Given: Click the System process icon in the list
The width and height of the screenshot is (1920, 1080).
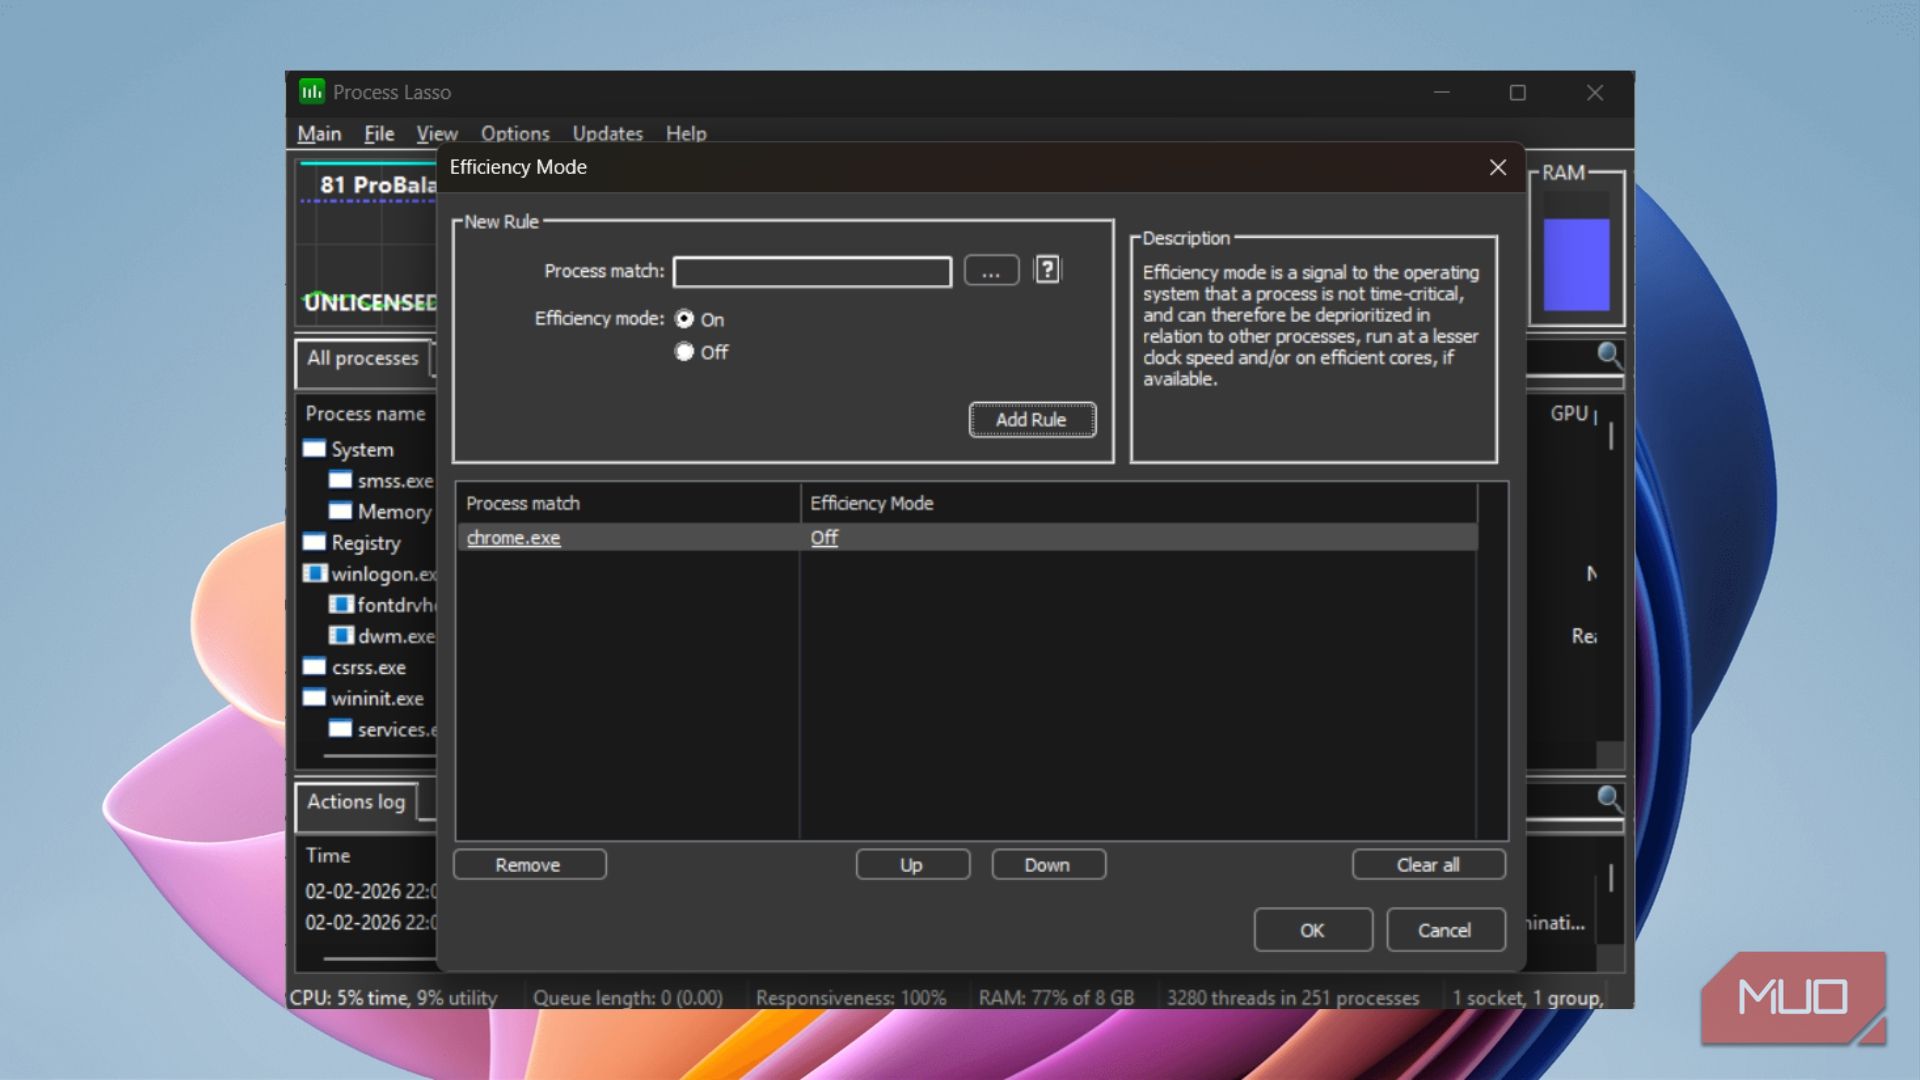Looking at the screenshot, I should [x=314, y=449].
